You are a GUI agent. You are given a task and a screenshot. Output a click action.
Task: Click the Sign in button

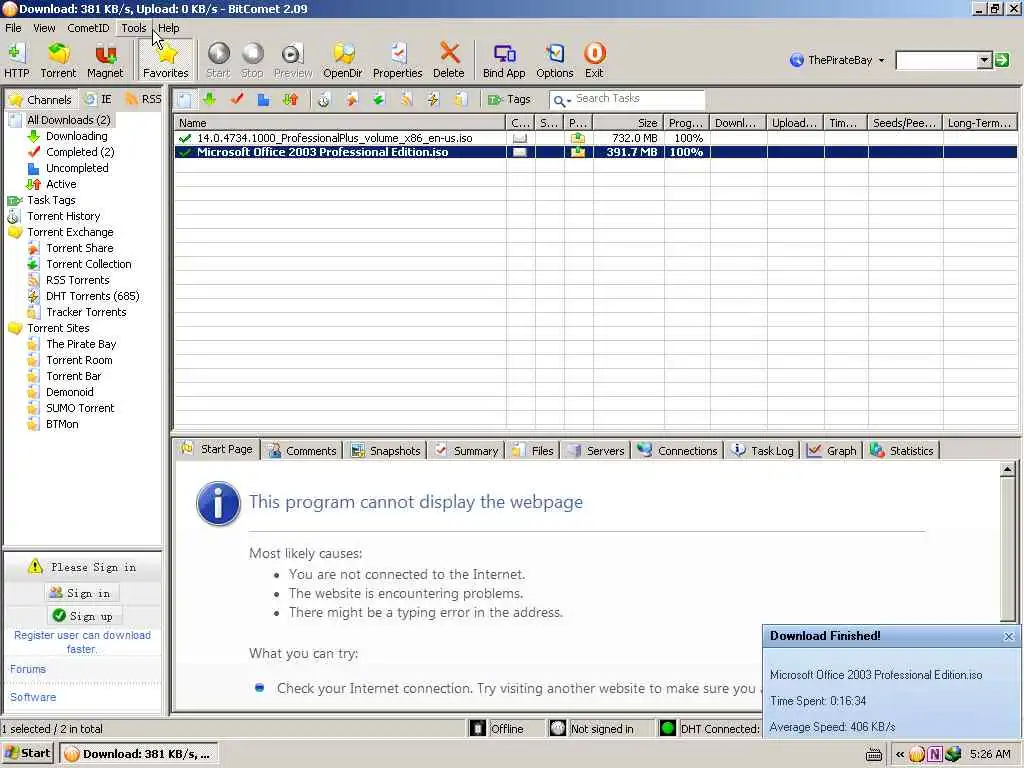pyautogui.click(x=81, y=593)
